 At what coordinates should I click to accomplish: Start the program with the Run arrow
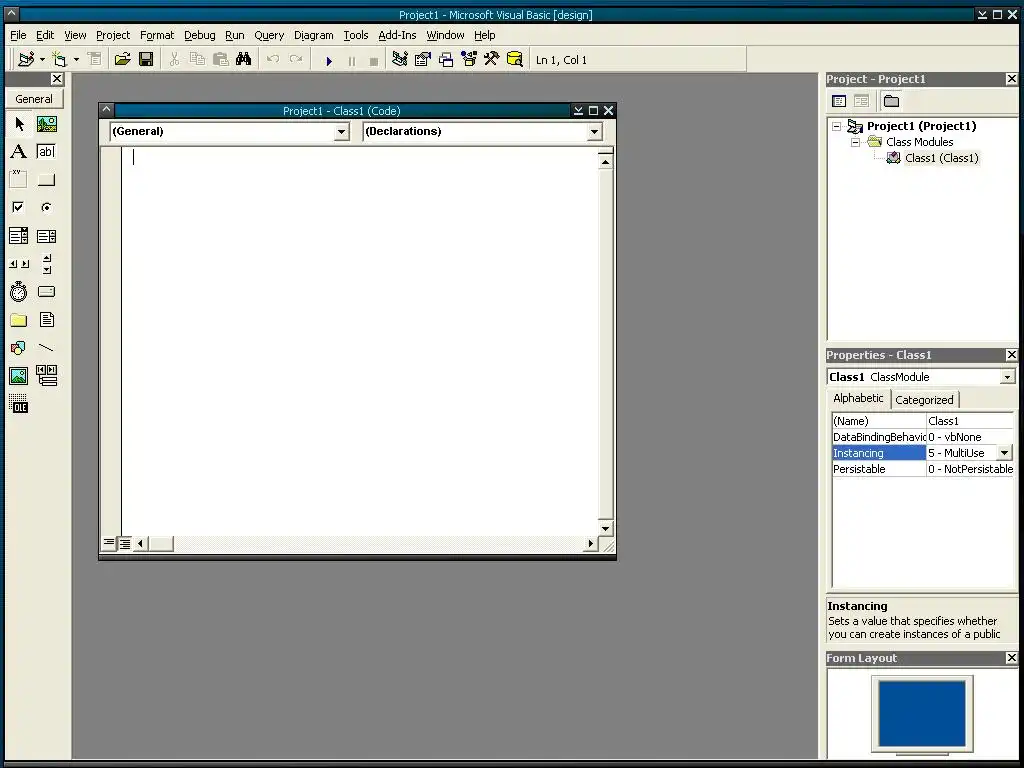pos(329,61)
